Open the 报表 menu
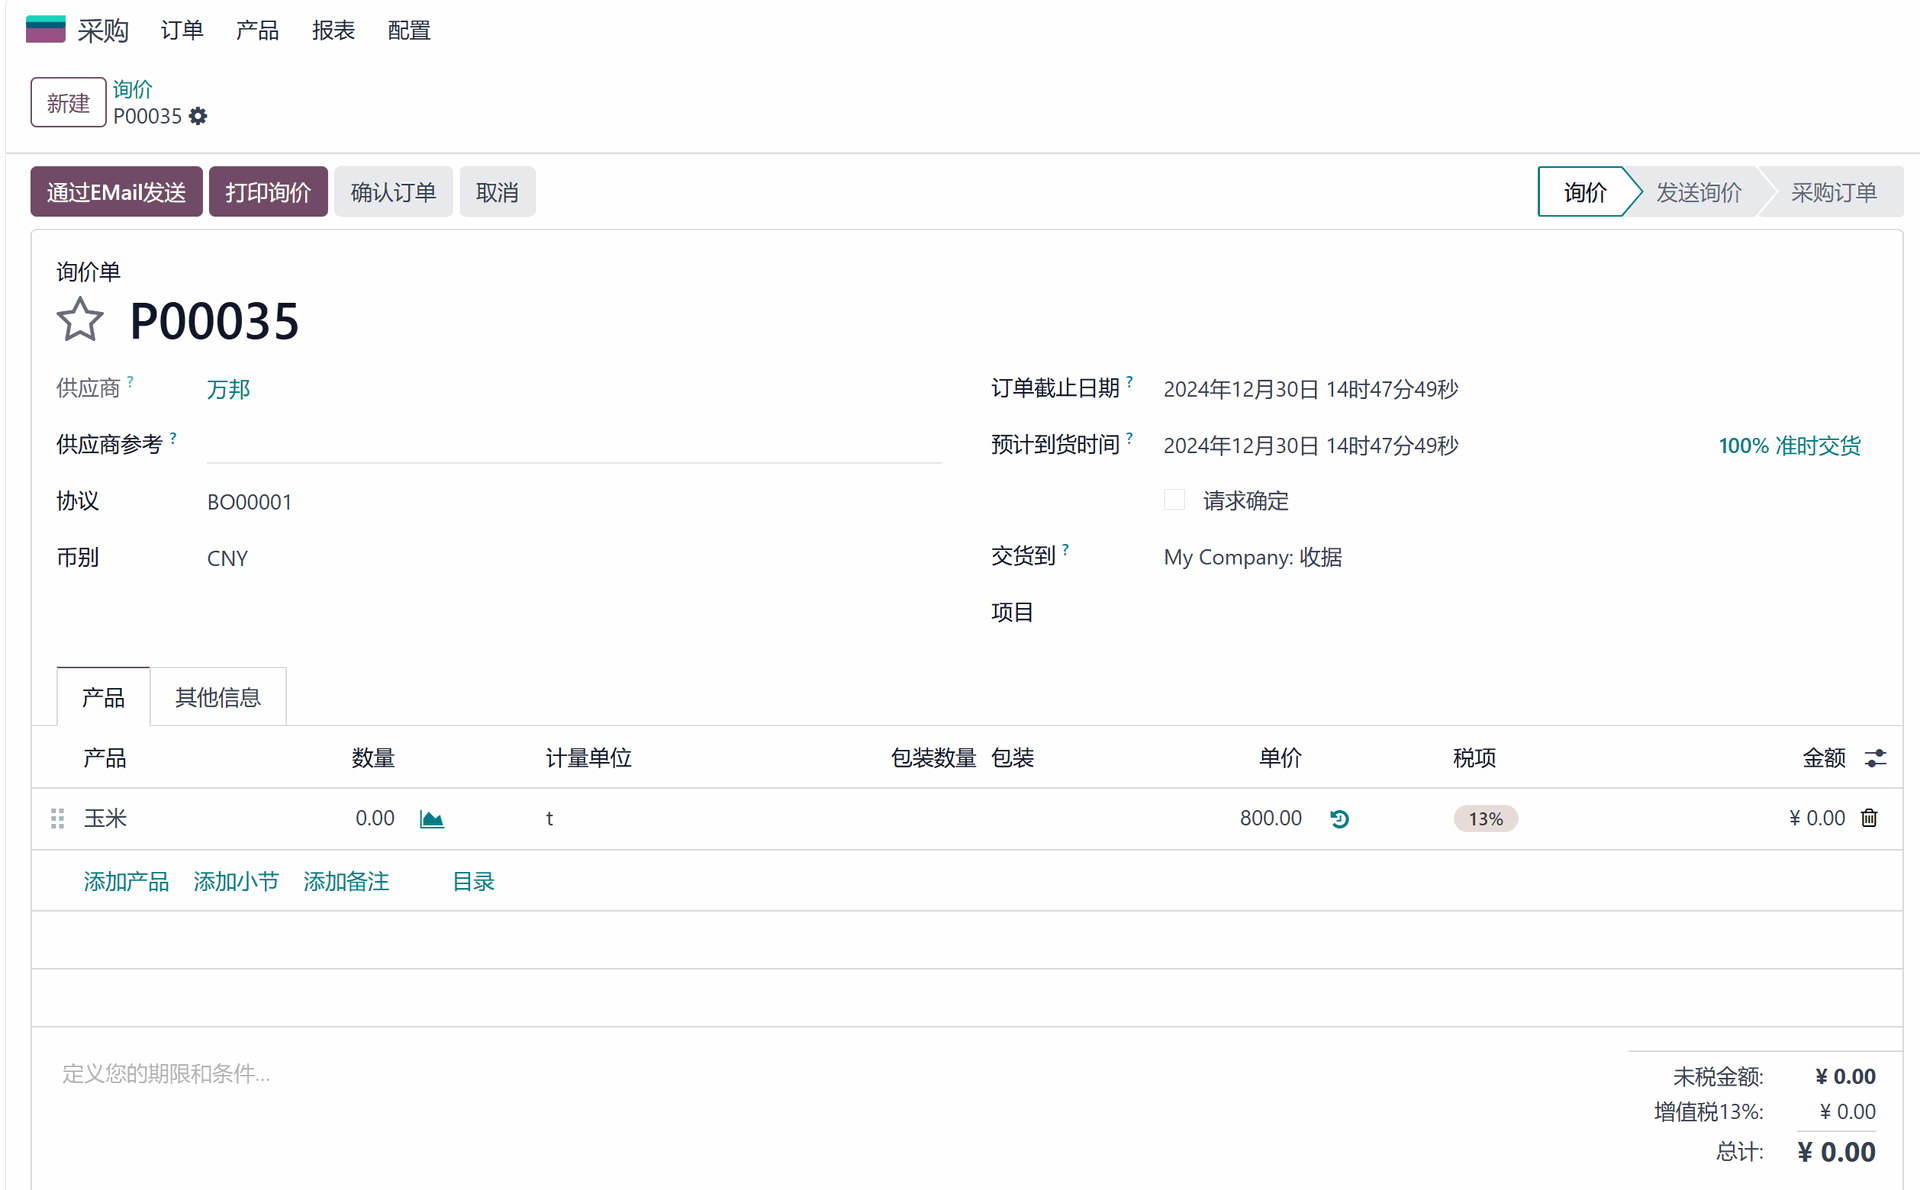 [x=333, y=30]
